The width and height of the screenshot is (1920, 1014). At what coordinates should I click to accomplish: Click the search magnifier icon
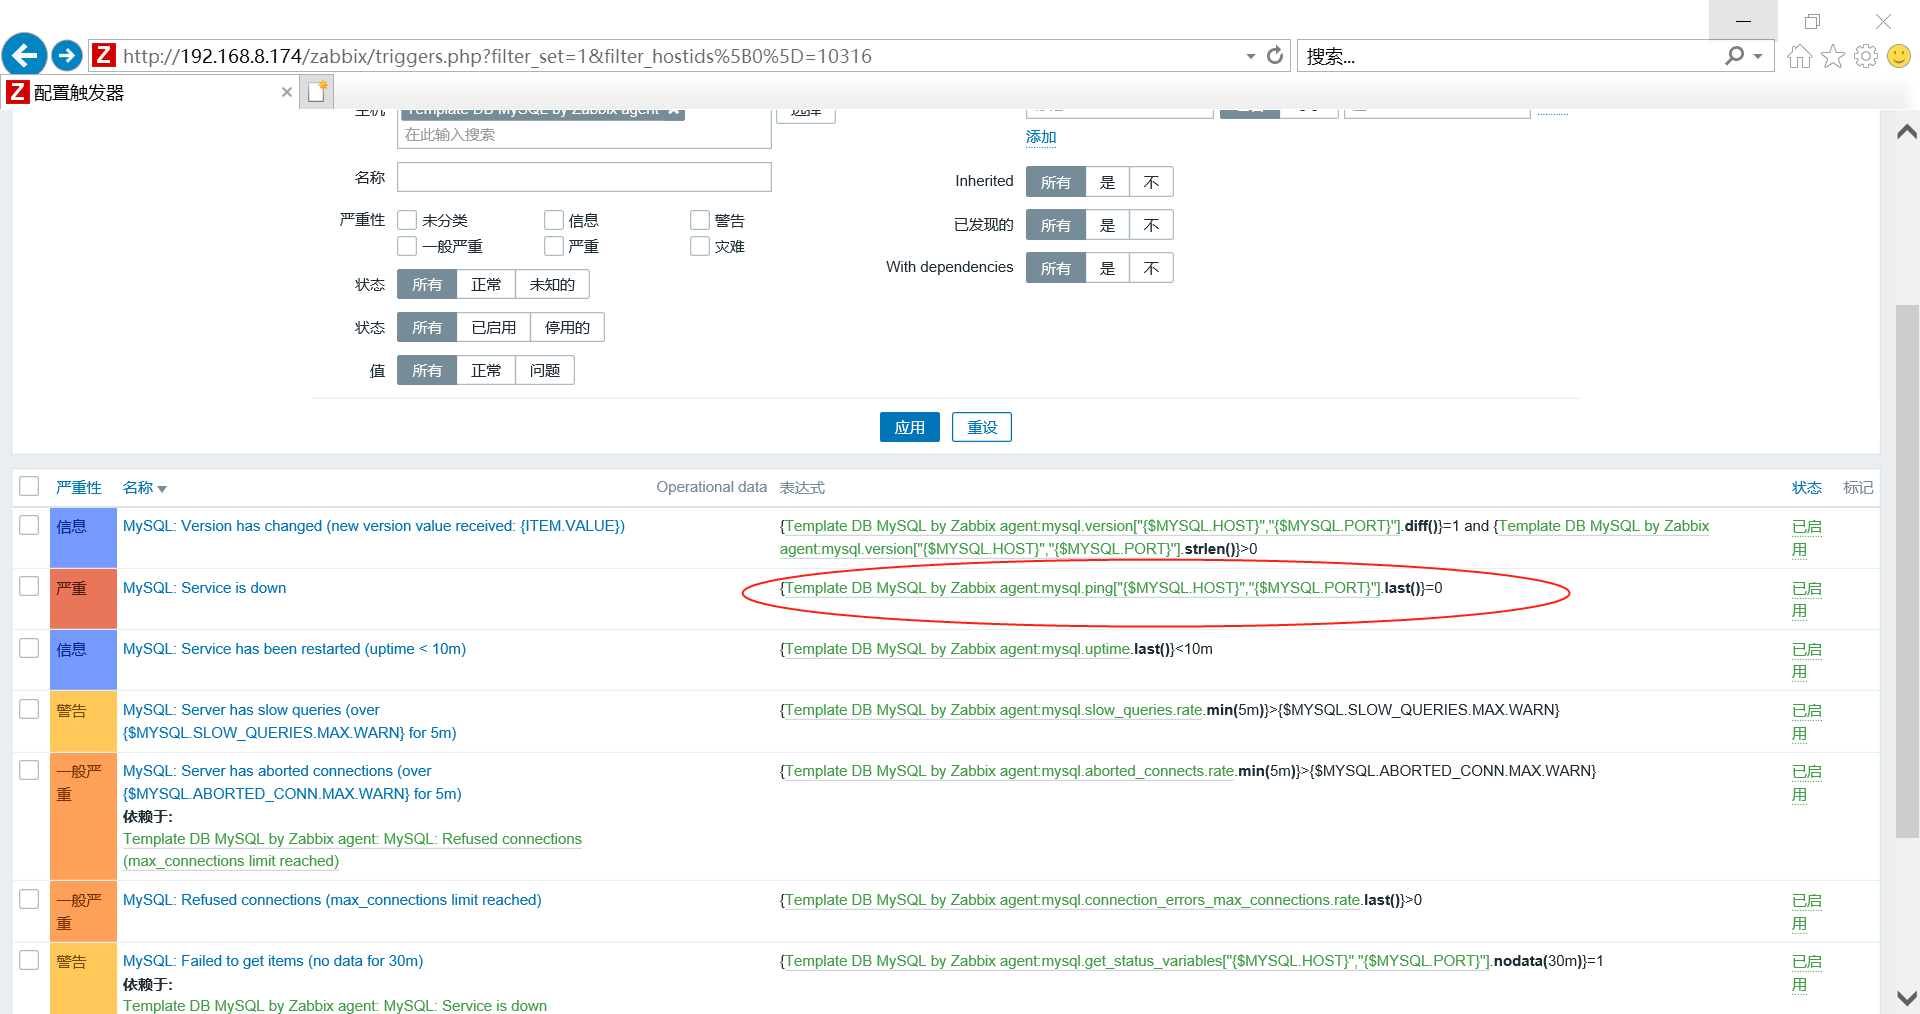tap(1734, 56)
